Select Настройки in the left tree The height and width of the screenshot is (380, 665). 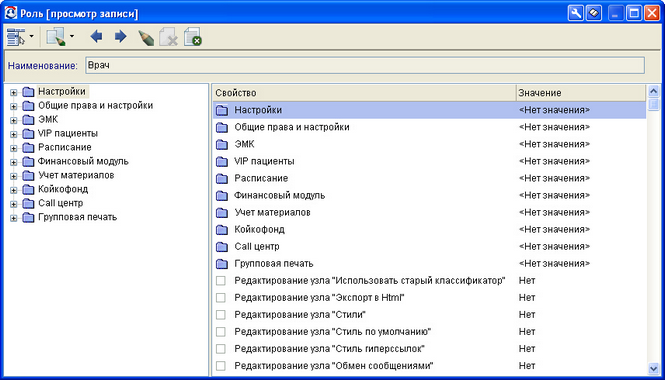coord(62,92)
